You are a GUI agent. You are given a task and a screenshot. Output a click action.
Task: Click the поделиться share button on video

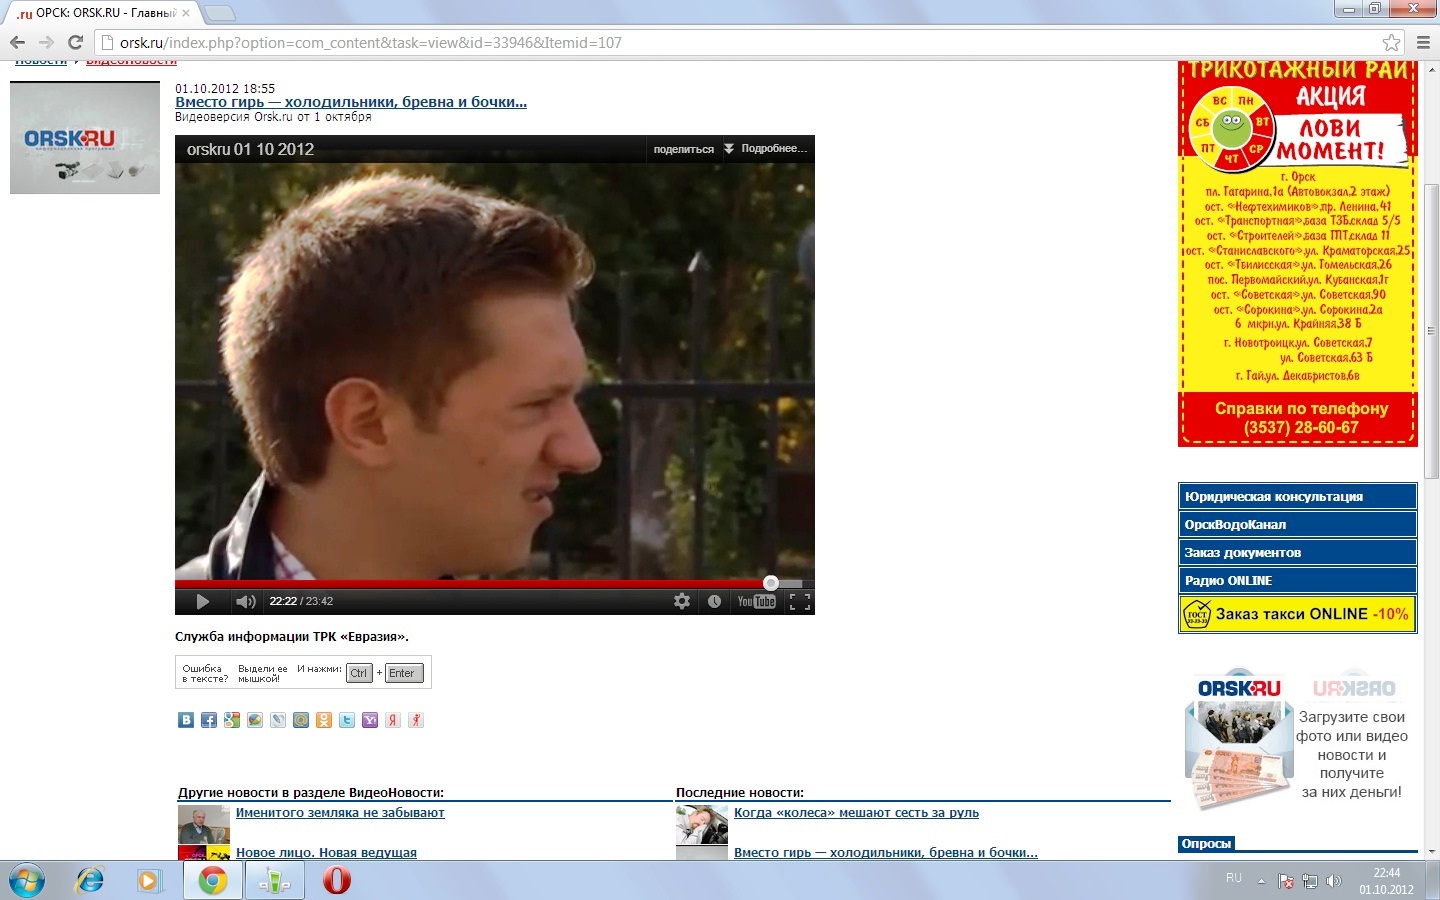(683, 149)
